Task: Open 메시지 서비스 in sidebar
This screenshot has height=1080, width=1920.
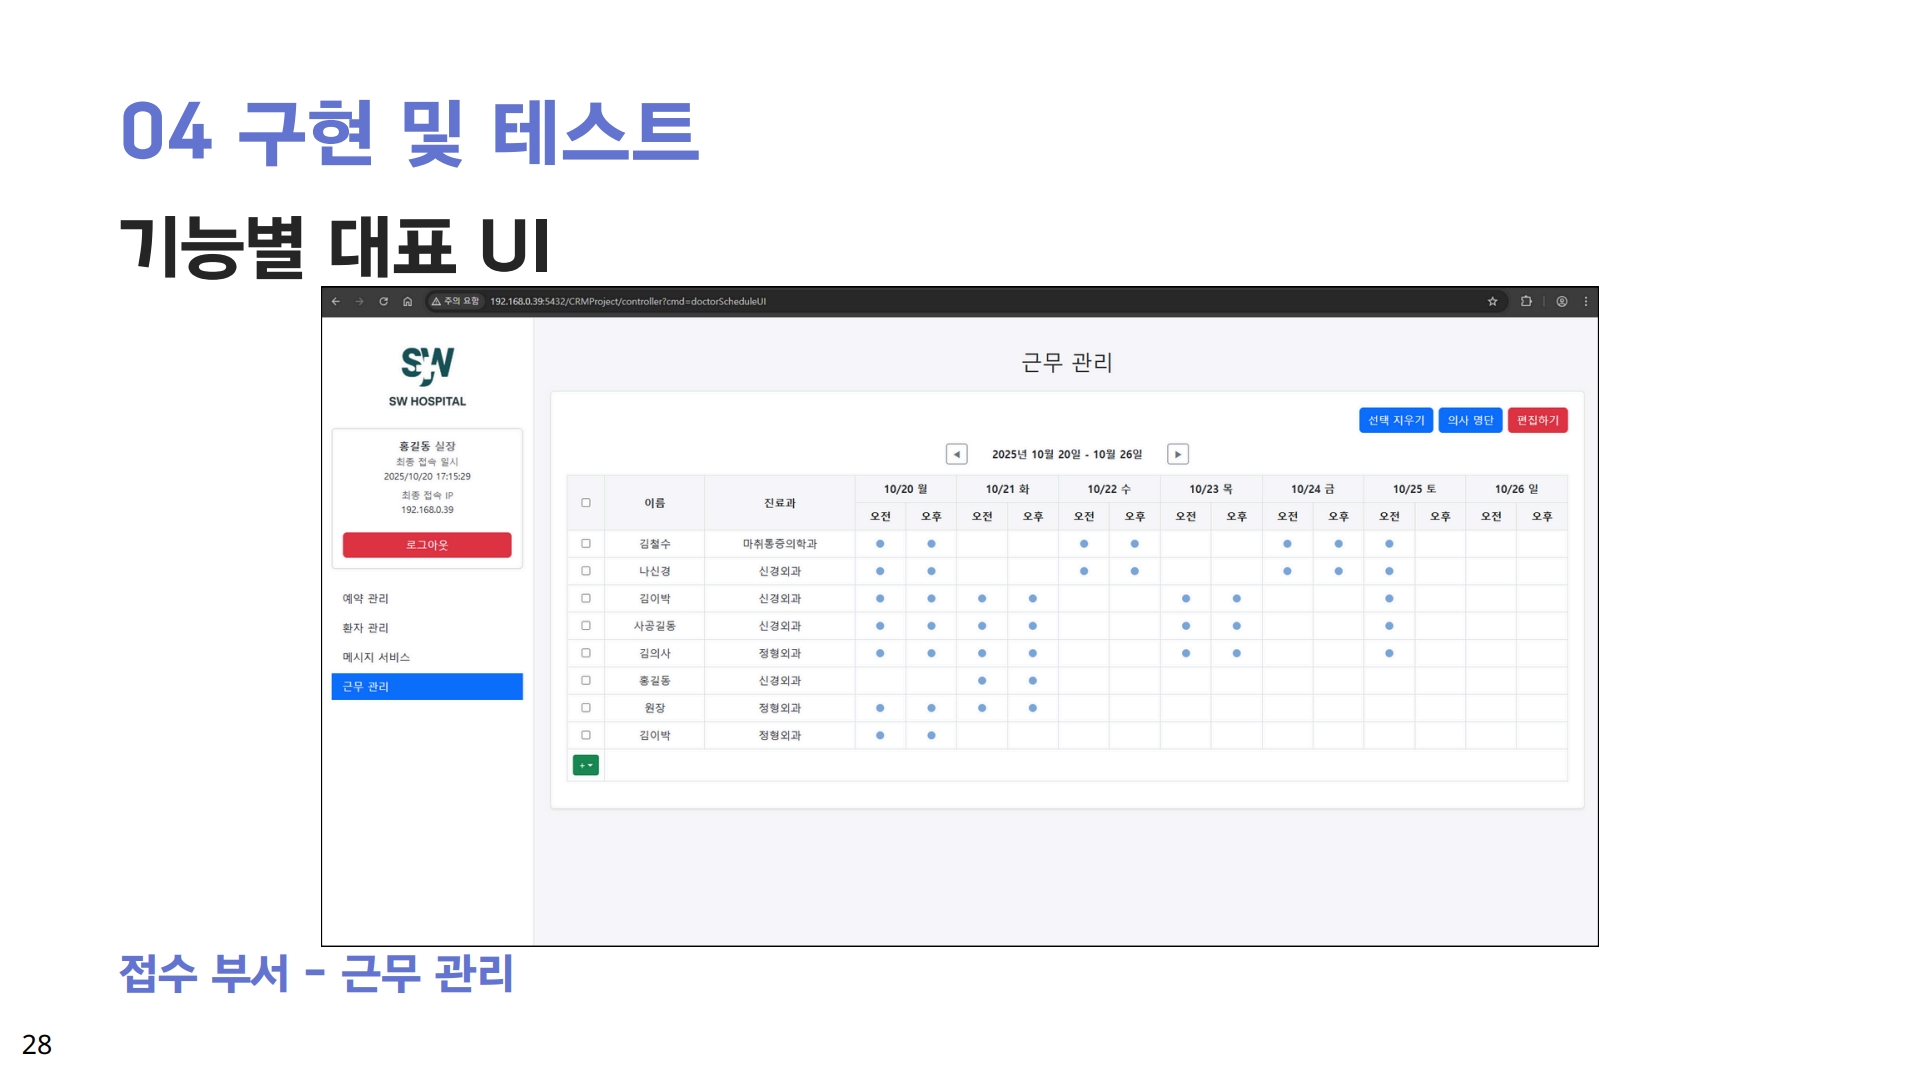Action: [376, 657]
